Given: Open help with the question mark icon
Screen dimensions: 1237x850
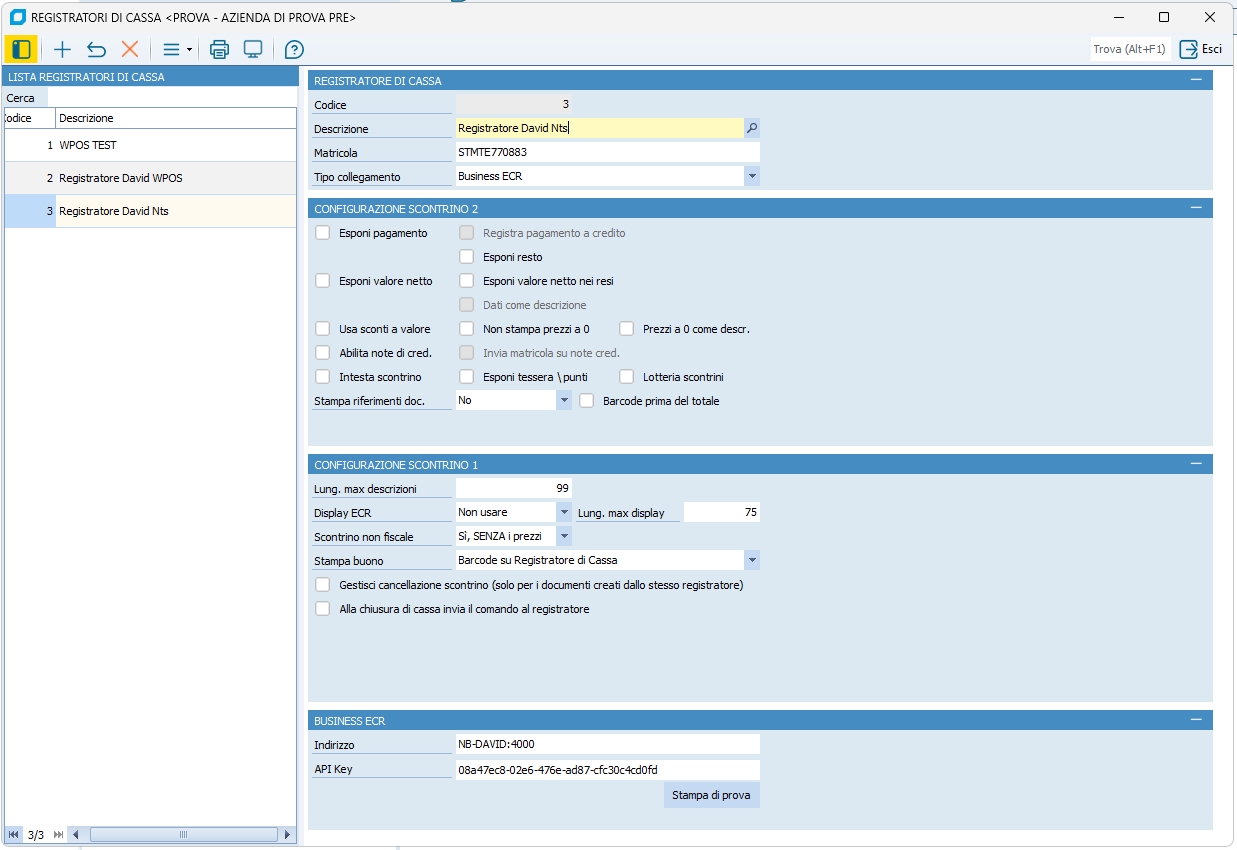Looking at the screenshot, I should pyautogui.click(x=294, y=49).
